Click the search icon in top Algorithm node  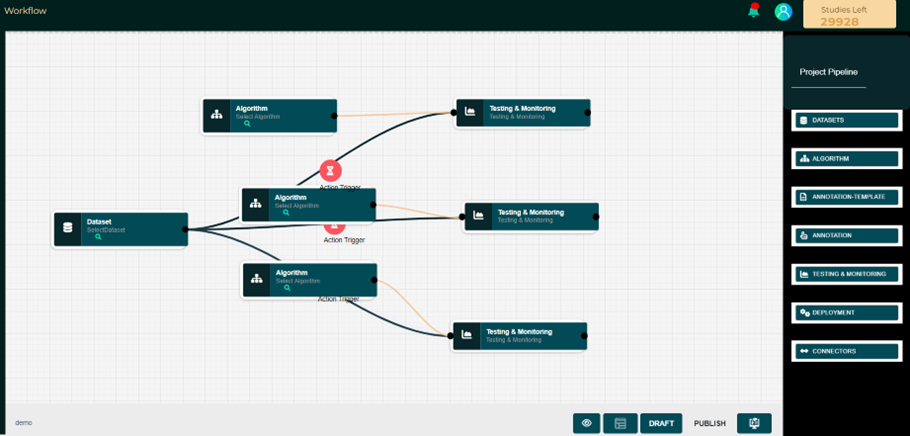(247, 124)
